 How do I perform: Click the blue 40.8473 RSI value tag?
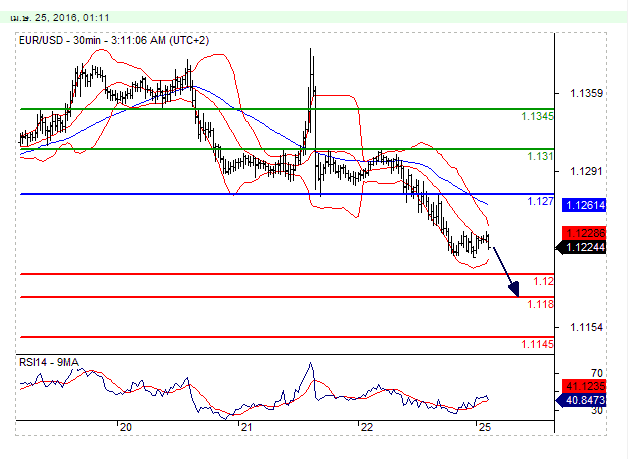click(581, 400)
